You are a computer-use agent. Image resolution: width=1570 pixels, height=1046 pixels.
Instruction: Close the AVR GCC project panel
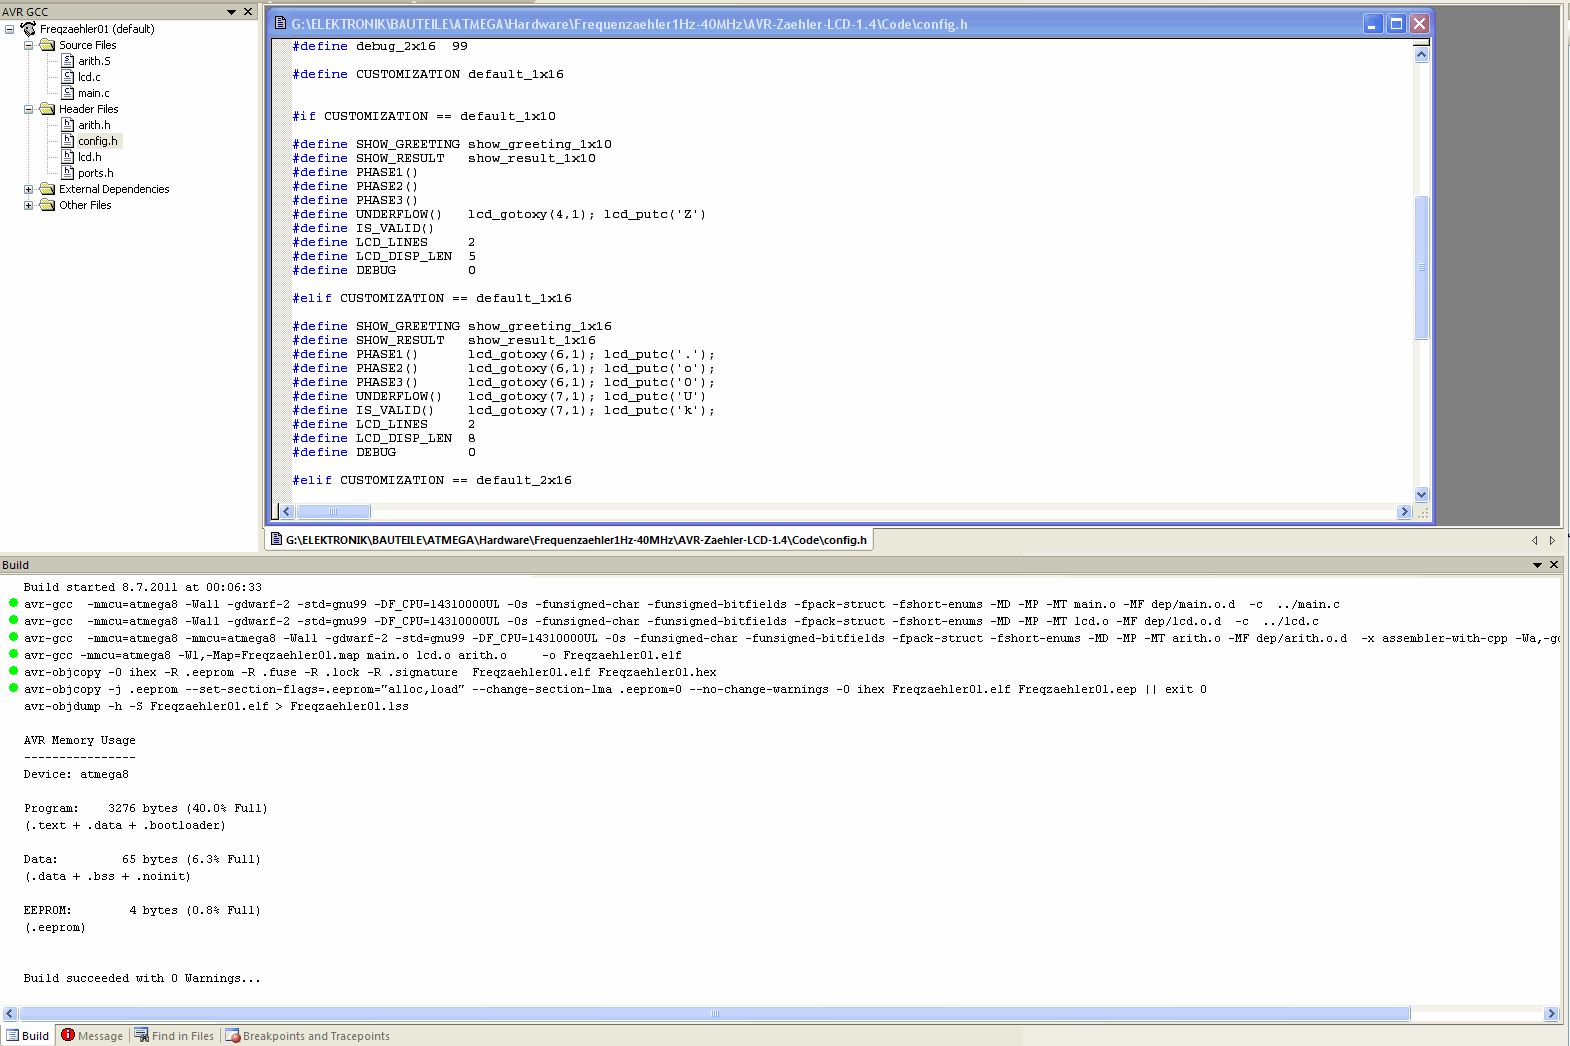point(248,12)
